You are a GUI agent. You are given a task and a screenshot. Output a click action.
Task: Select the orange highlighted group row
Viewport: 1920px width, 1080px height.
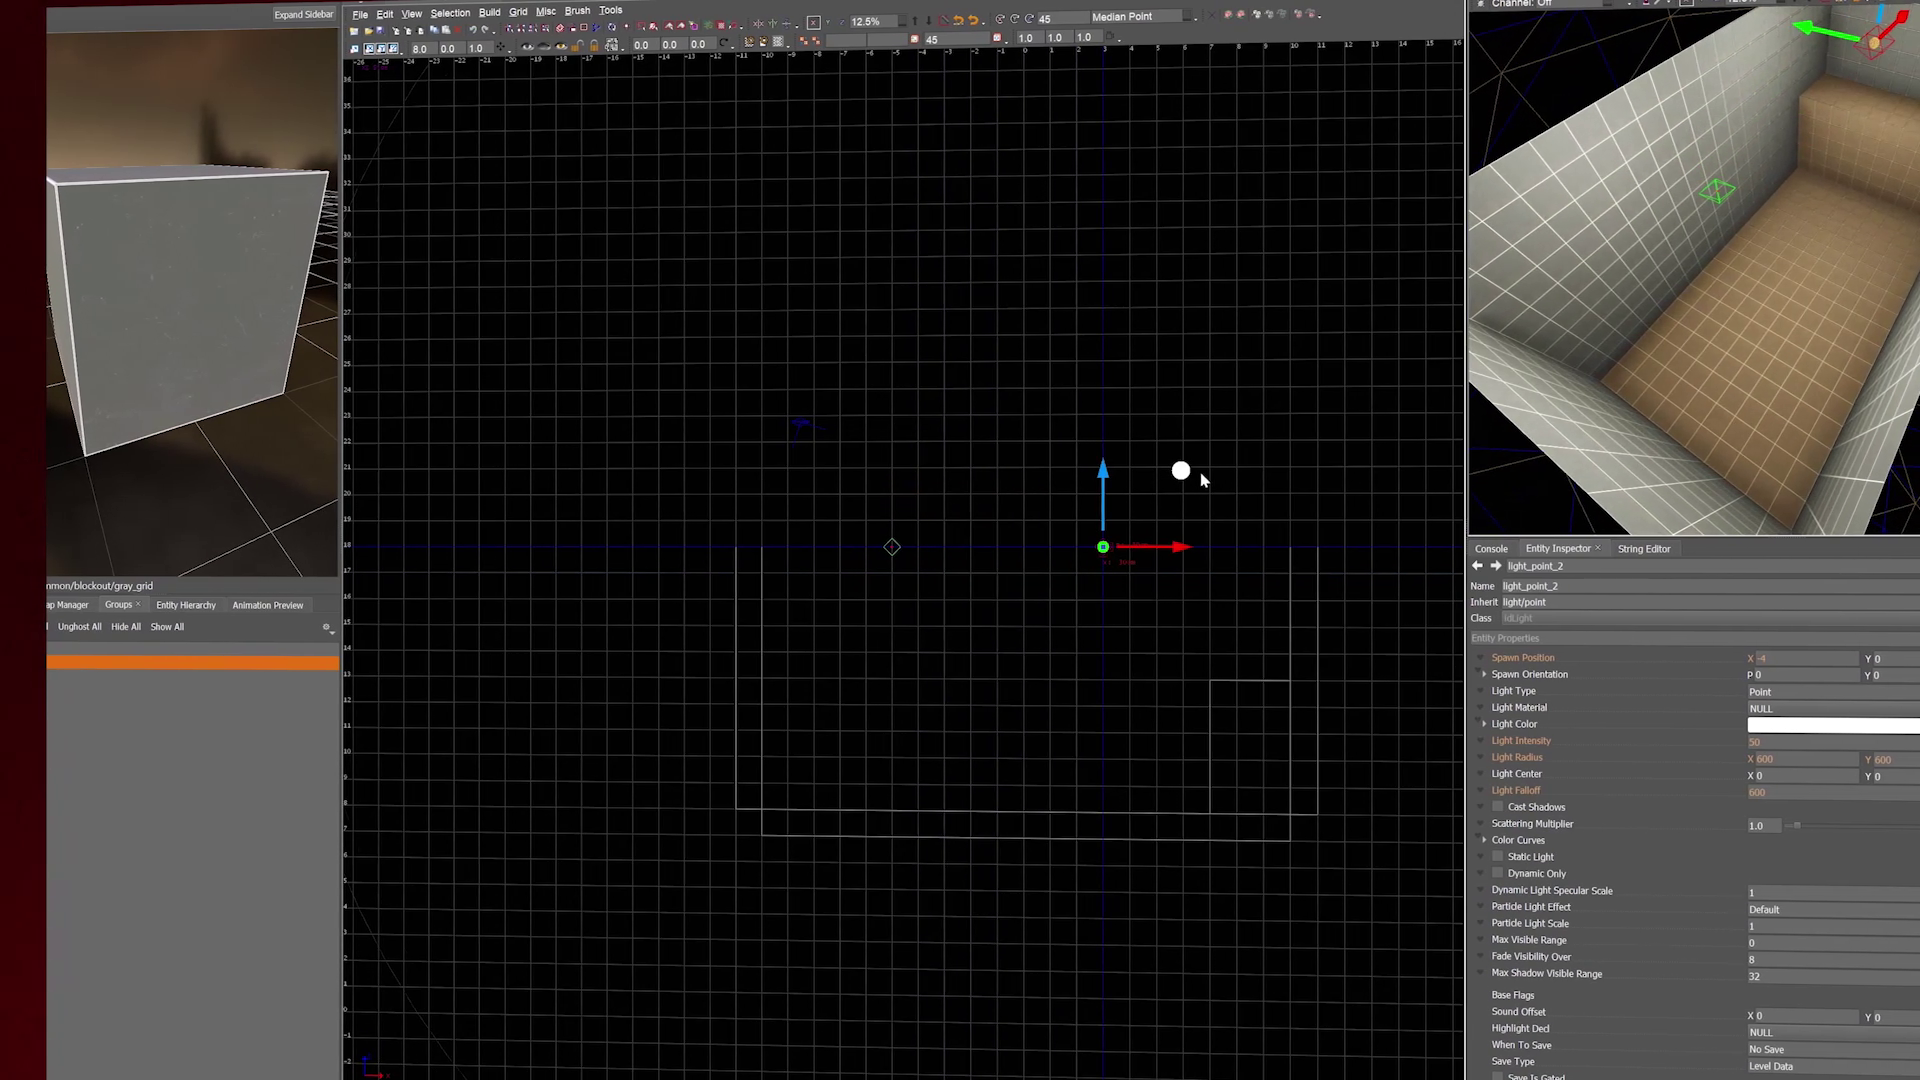[x=192, y=663]
